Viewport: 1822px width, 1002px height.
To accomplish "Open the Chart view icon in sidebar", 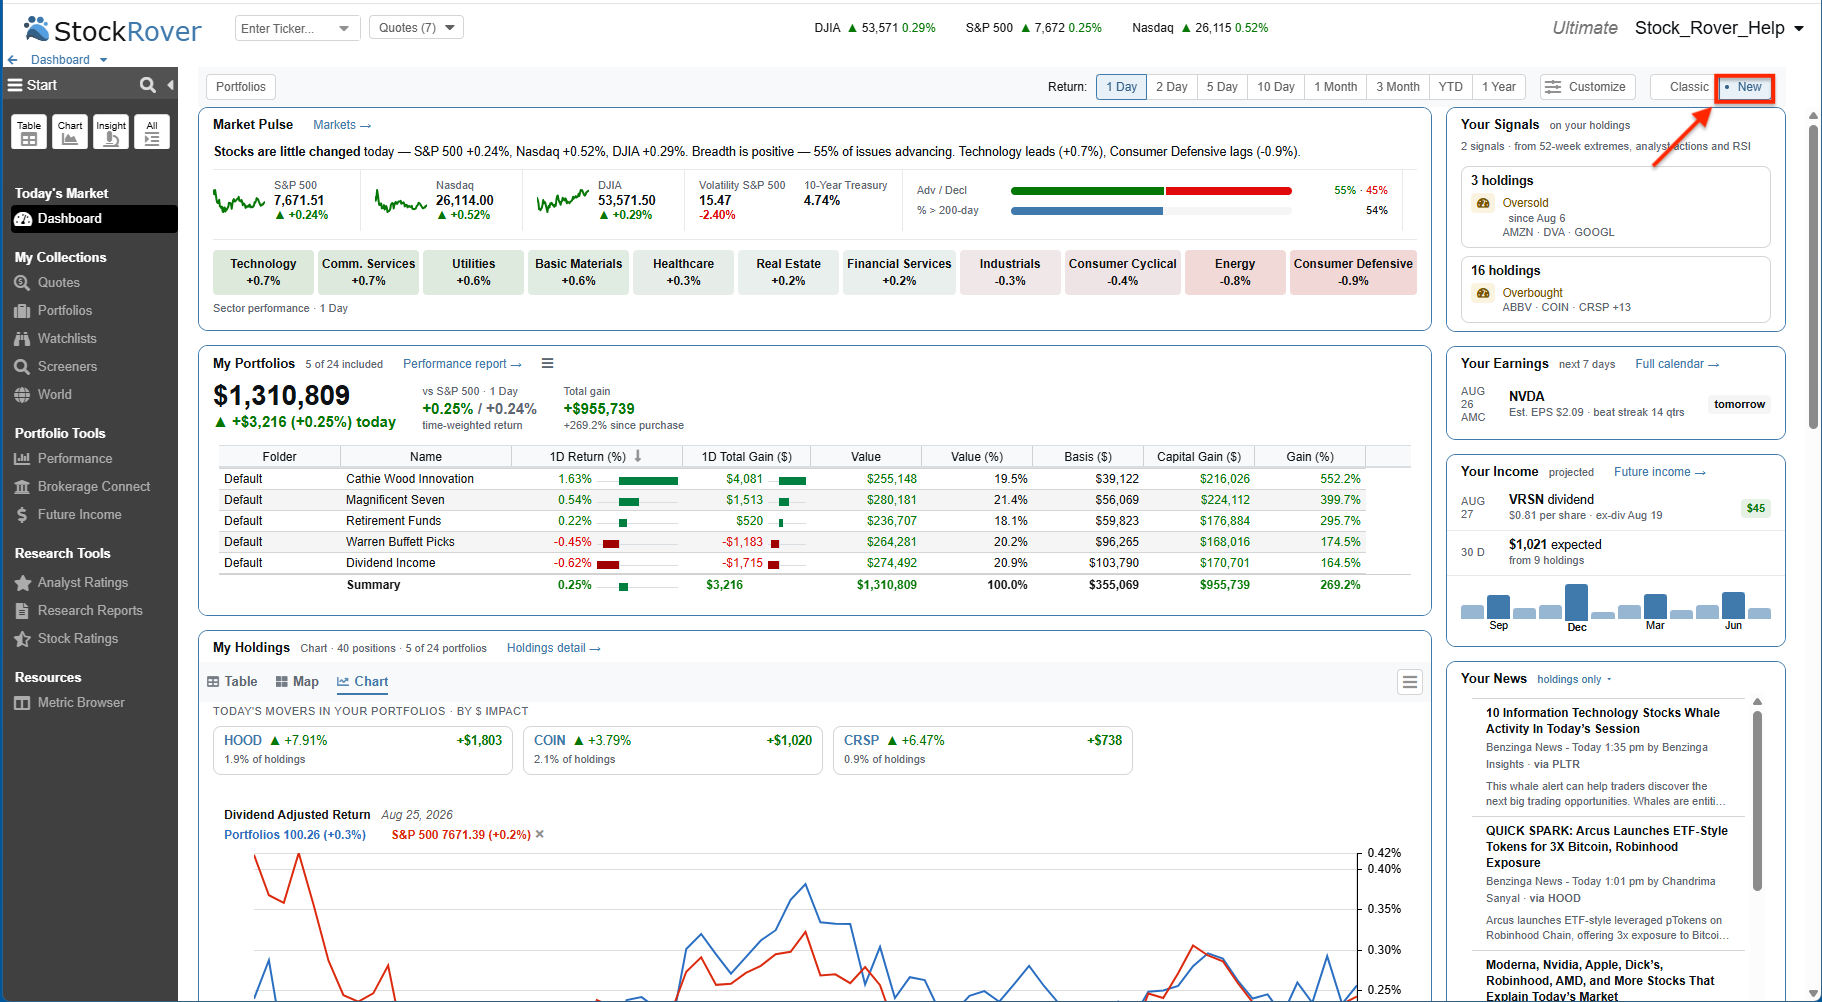I will pos(70,132).
